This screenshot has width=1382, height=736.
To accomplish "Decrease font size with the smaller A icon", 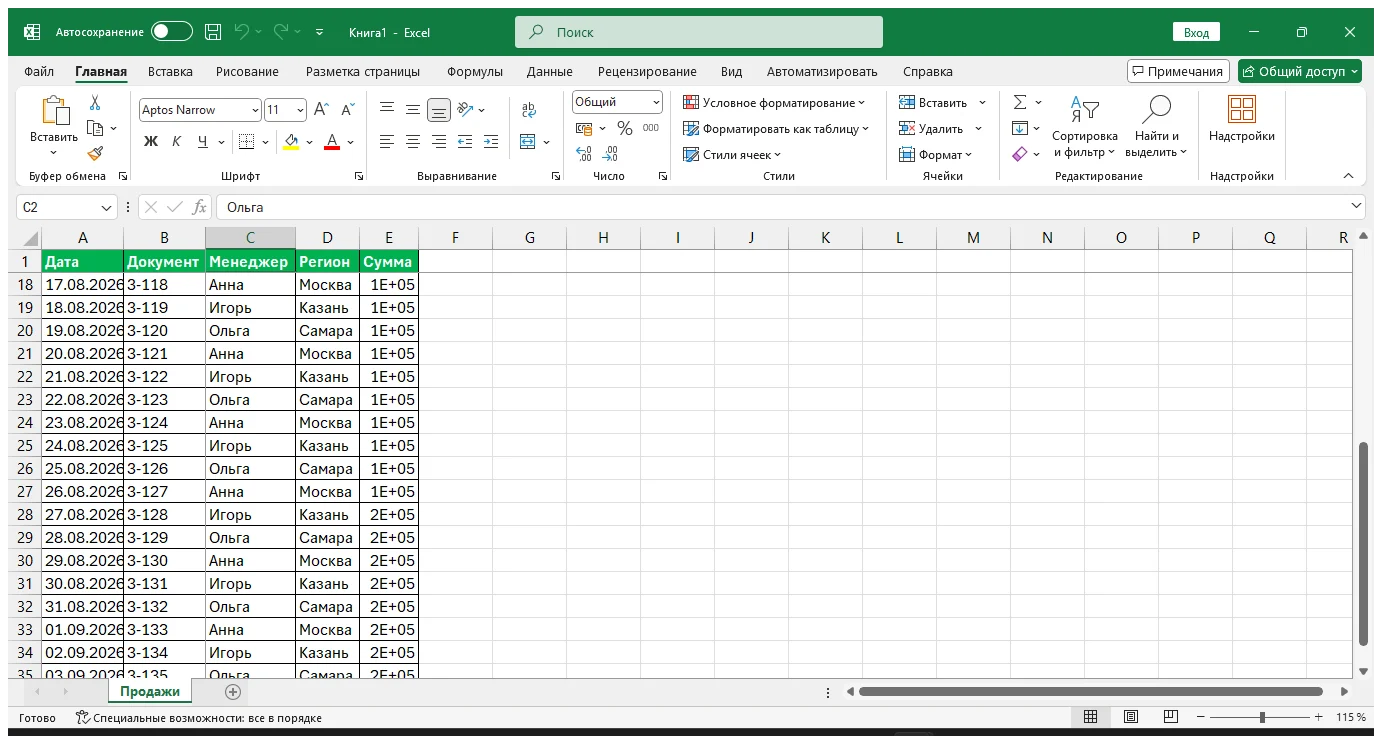I will pyautogui.click(x=347, y=110).
